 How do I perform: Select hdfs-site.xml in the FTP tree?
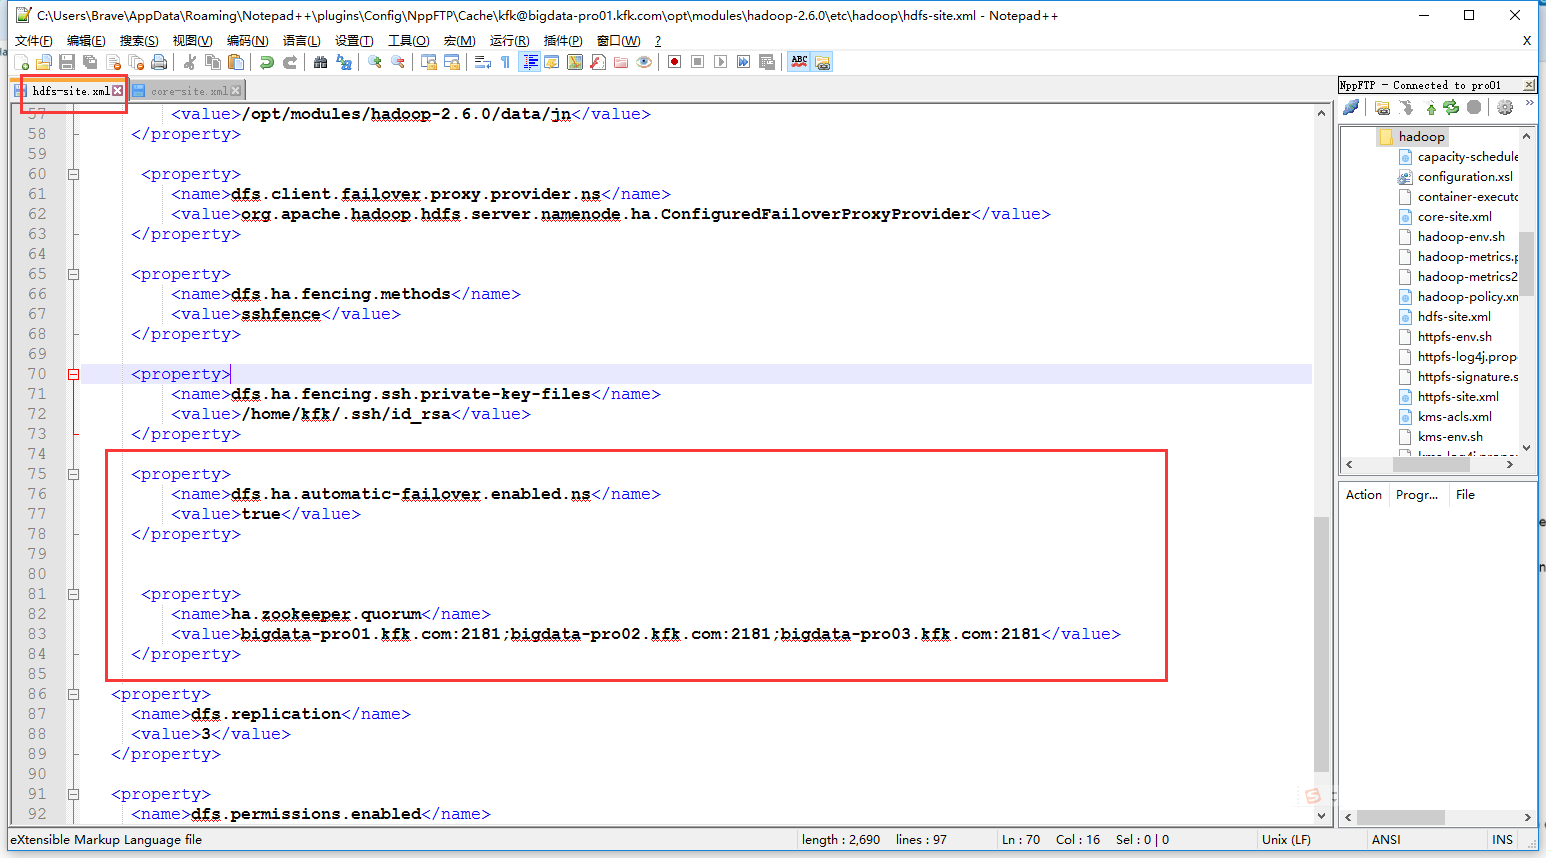click(1454, 317)
